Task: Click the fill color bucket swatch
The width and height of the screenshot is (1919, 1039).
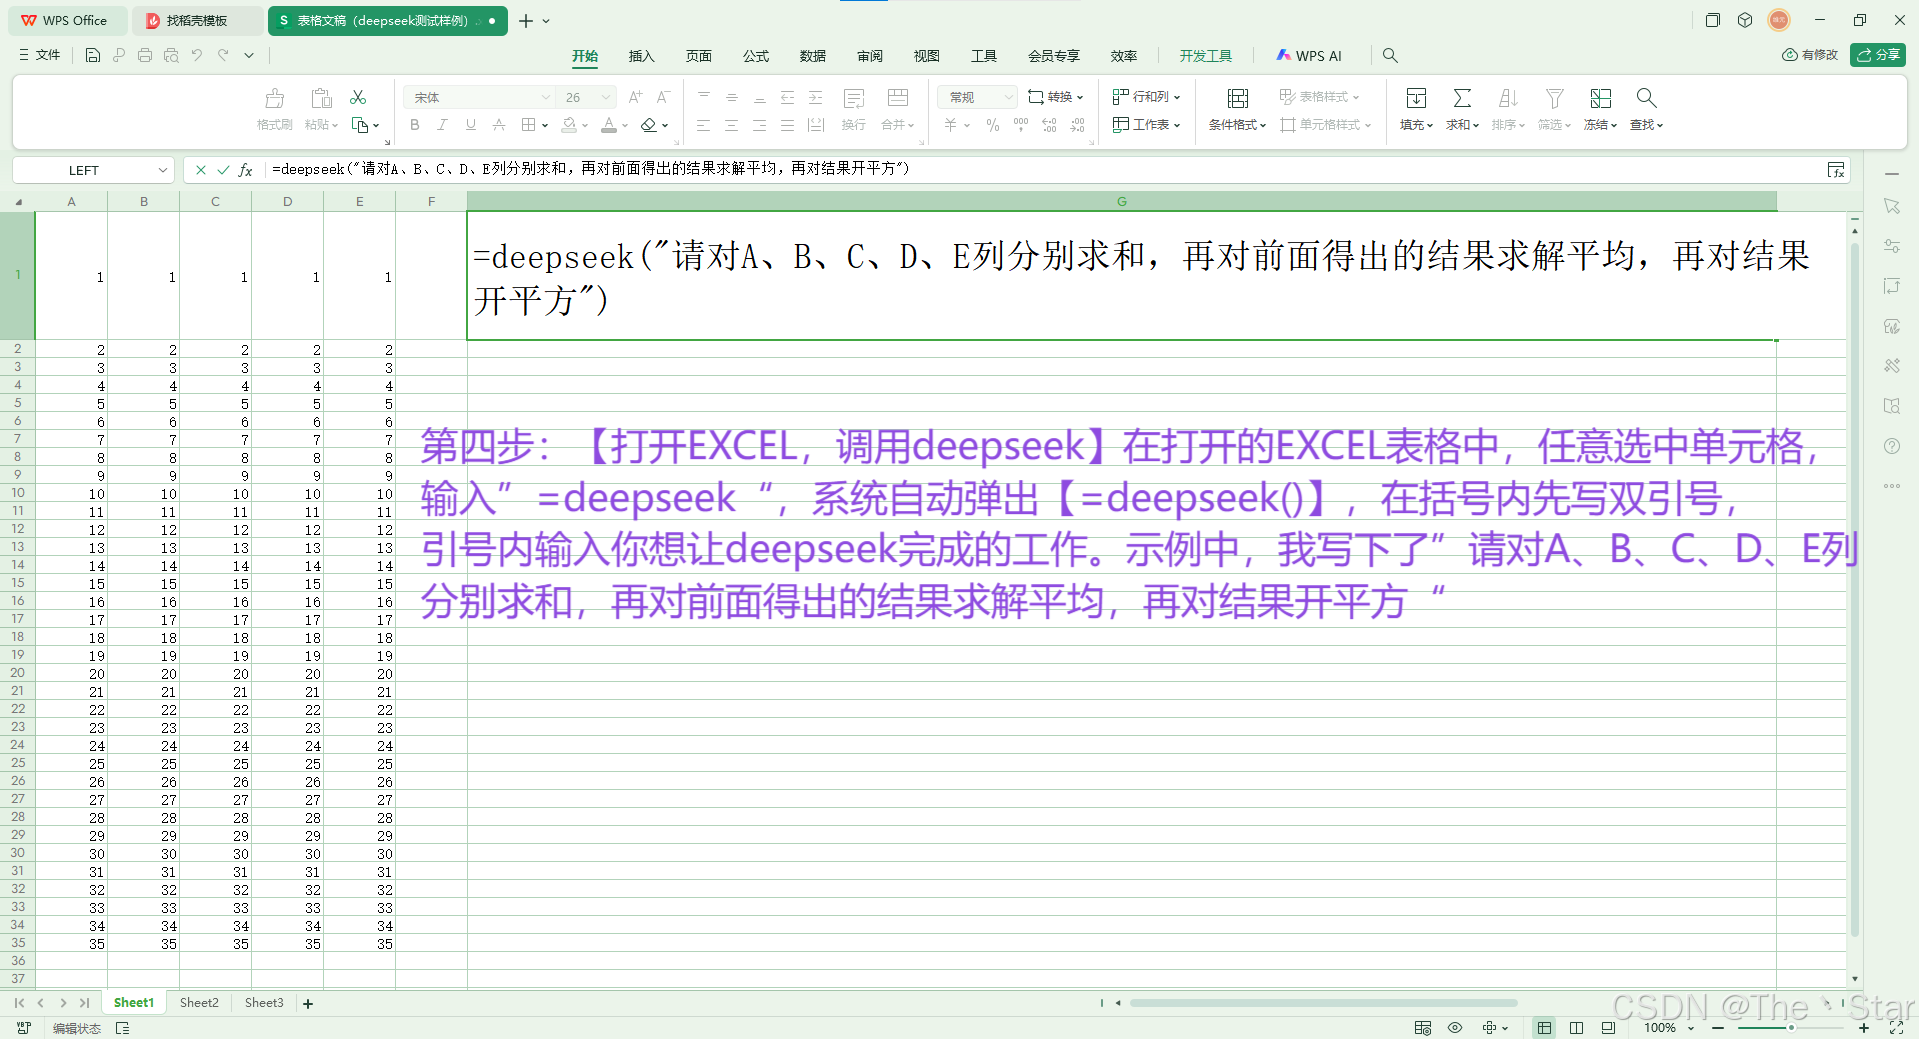Action: 569,125
